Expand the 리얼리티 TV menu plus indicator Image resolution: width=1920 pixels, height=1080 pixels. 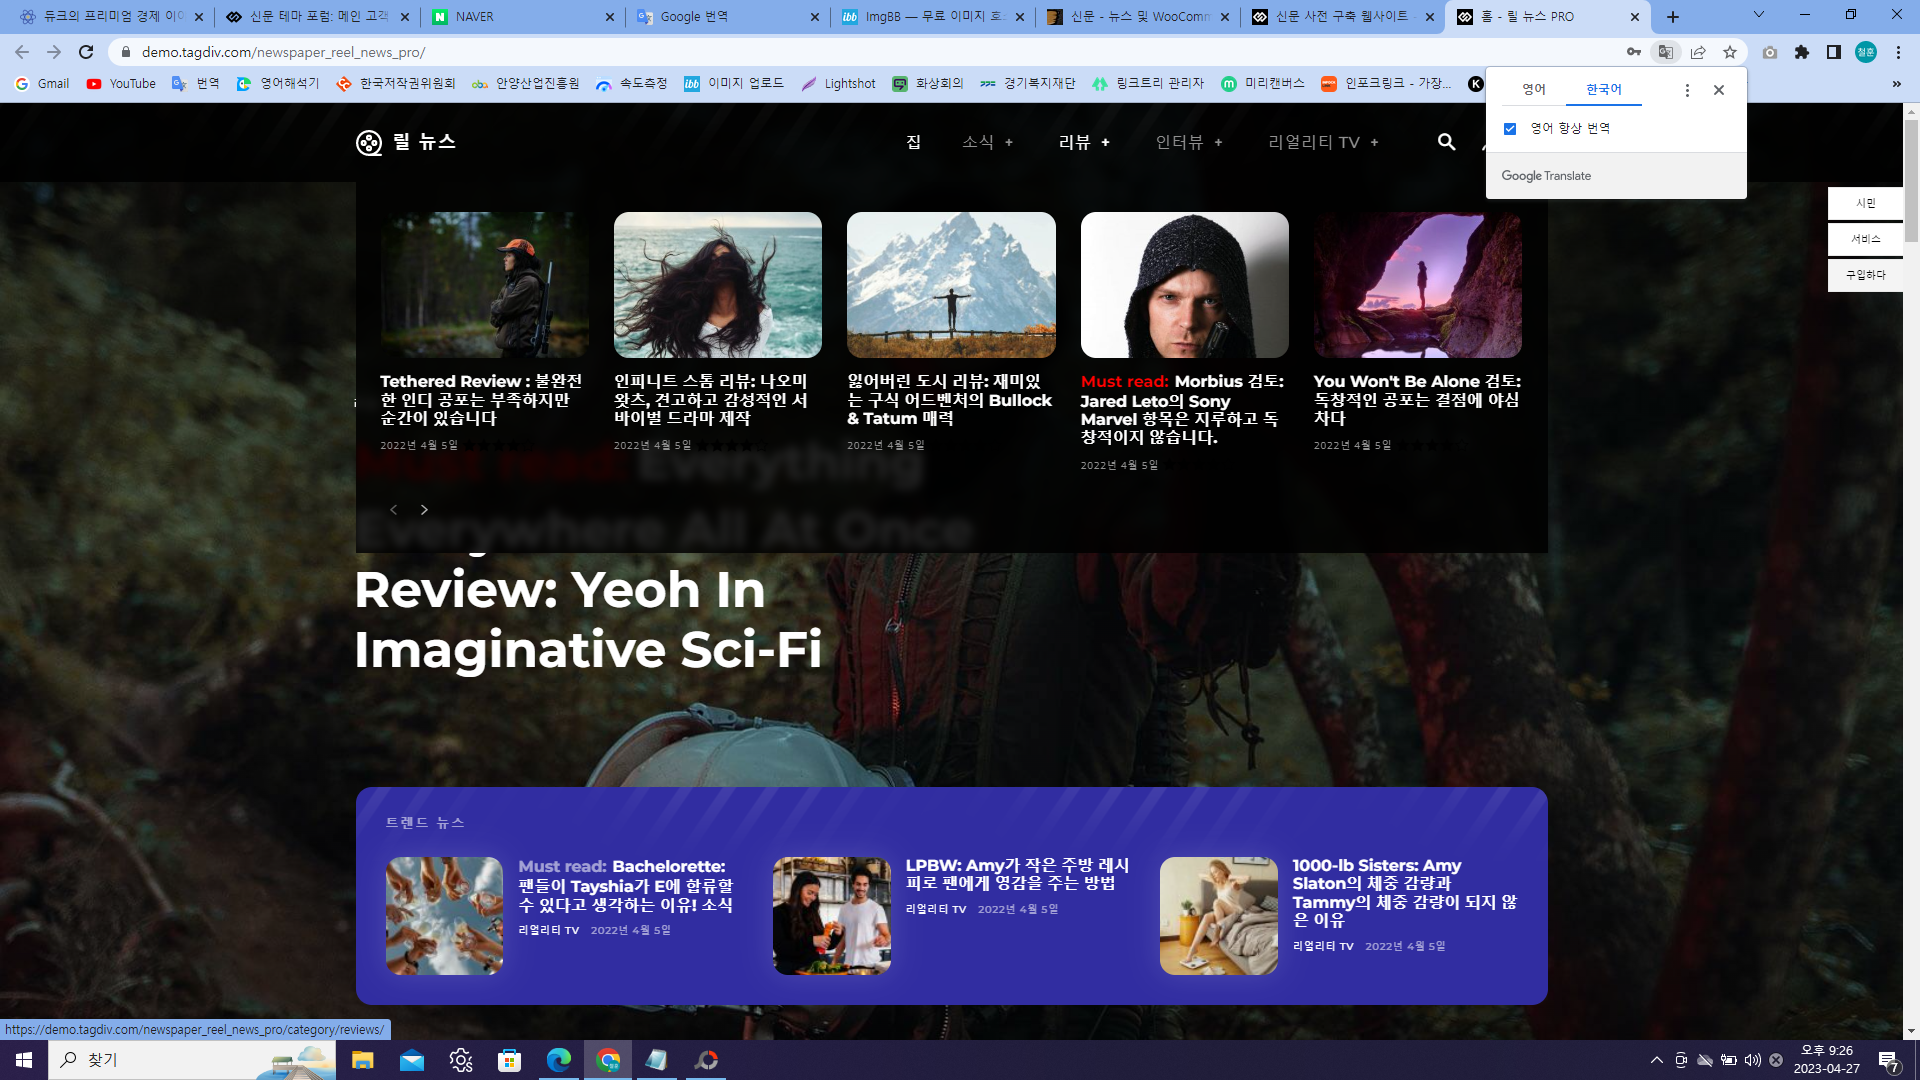(1374, 143)
